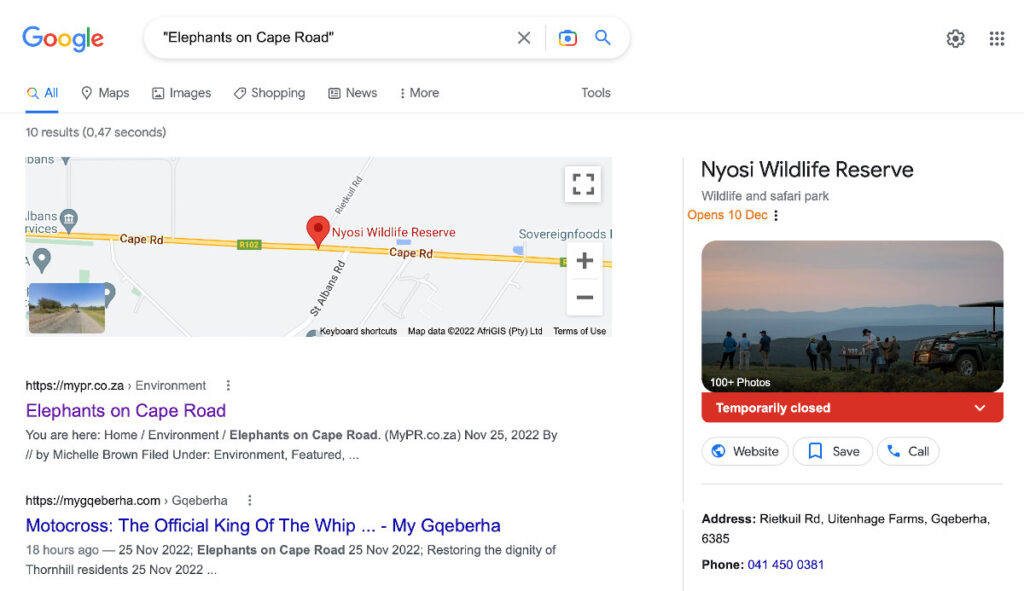Save Nyosi Wildlife Reserve to your list
The image size is (1024, 591).
[833, 451]
